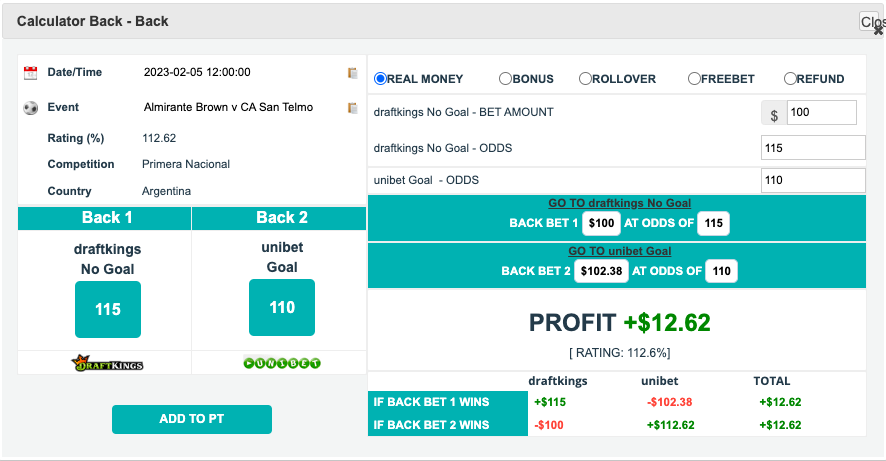The image size is (886, 461).
Task: Select the REFUND radio option
Action: [x=790, y=79]
